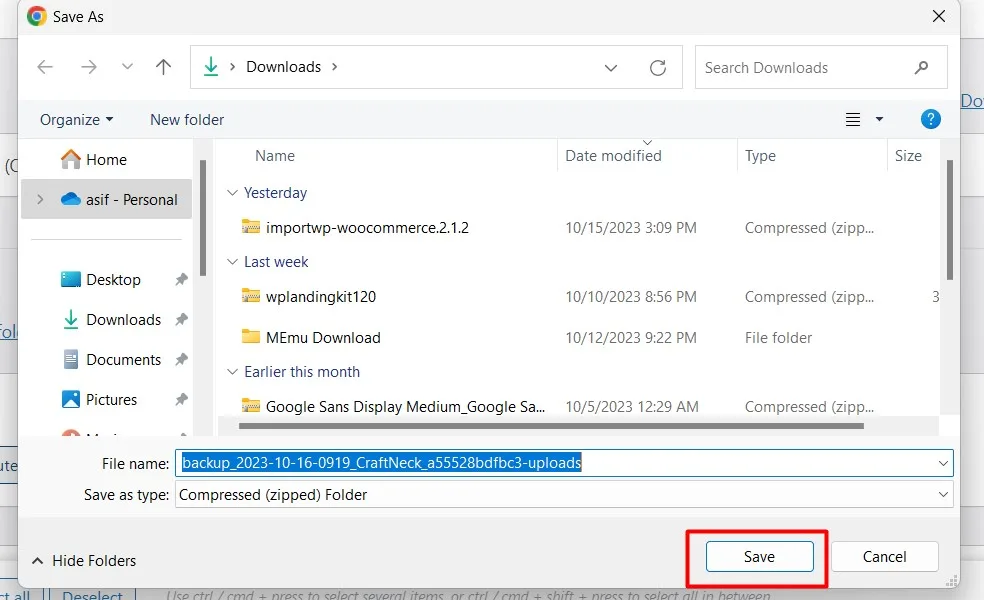Change view layout icon
This screenshot has height=600, width=984.
853,119
